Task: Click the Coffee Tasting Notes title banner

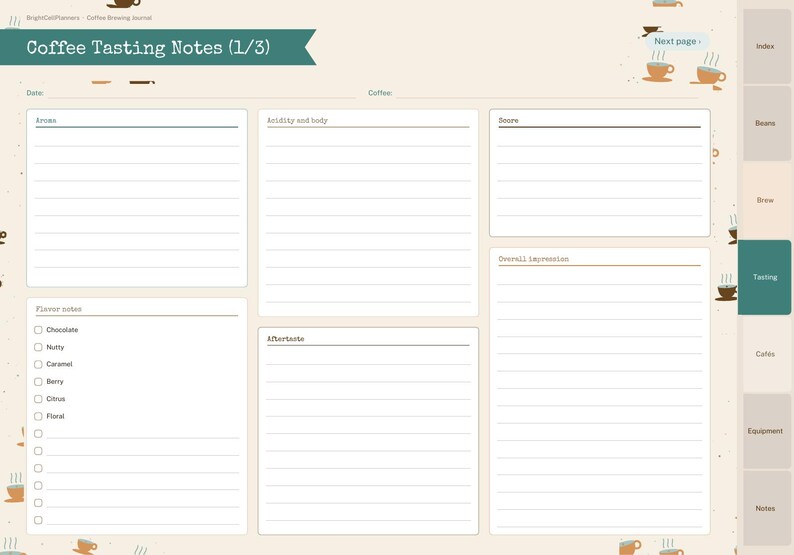Action: (158, 47)
